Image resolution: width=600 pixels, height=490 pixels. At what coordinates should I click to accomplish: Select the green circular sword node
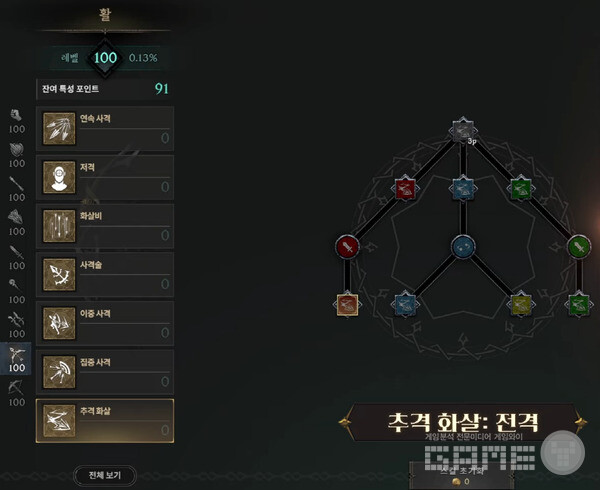pyautogui.click(x=579, y=247)
